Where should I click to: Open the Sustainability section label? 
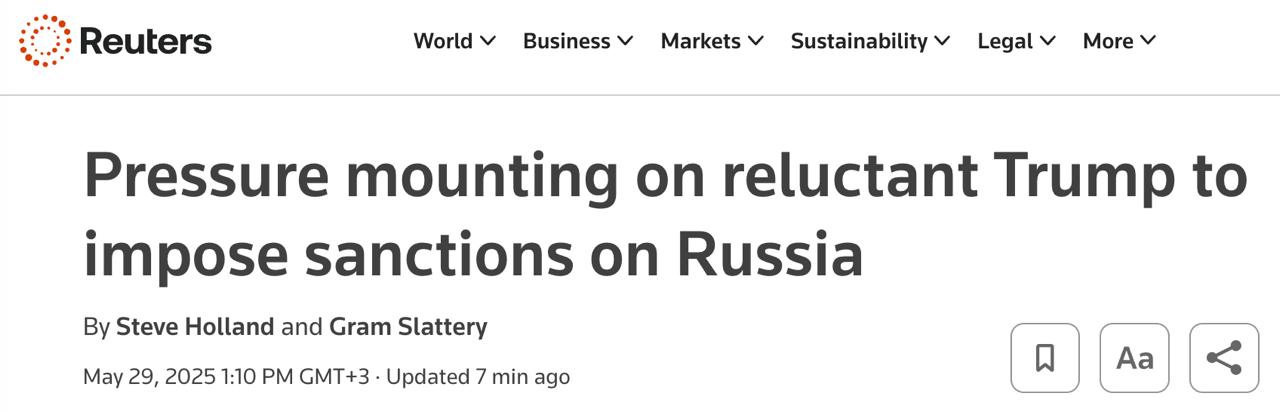tap(859, 41)
